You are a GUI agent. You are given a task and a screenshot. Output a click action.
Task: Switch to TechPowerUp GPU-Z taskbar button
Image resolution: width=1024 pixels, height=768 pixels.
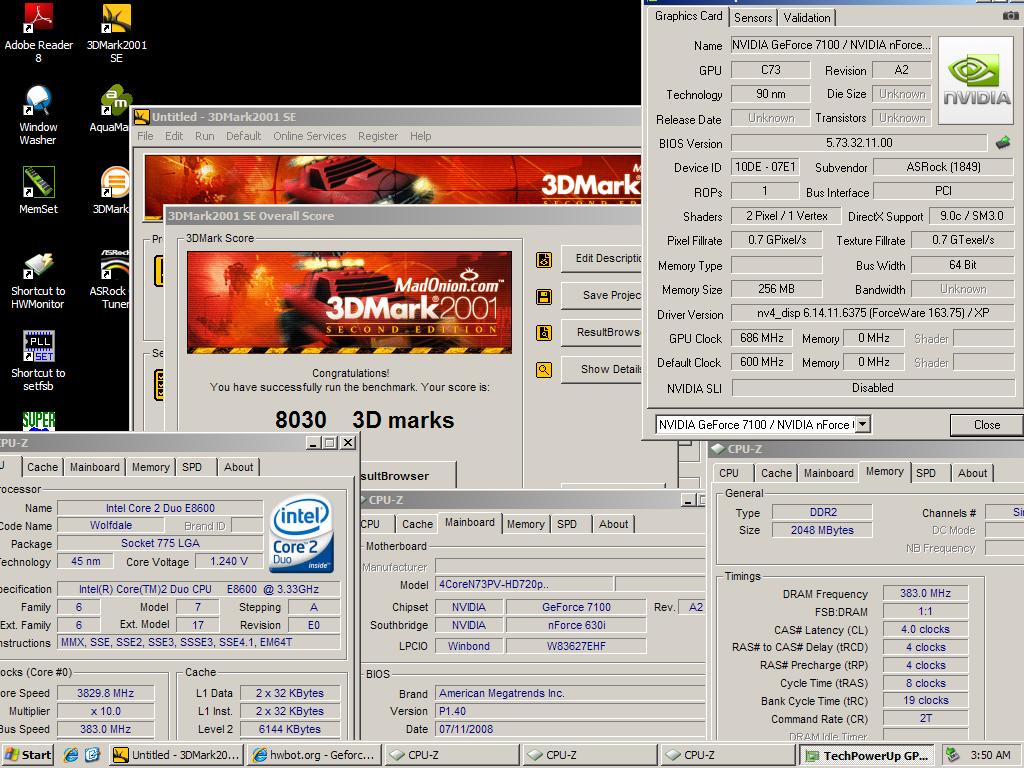pyautogui.click(x=867, y=756)
